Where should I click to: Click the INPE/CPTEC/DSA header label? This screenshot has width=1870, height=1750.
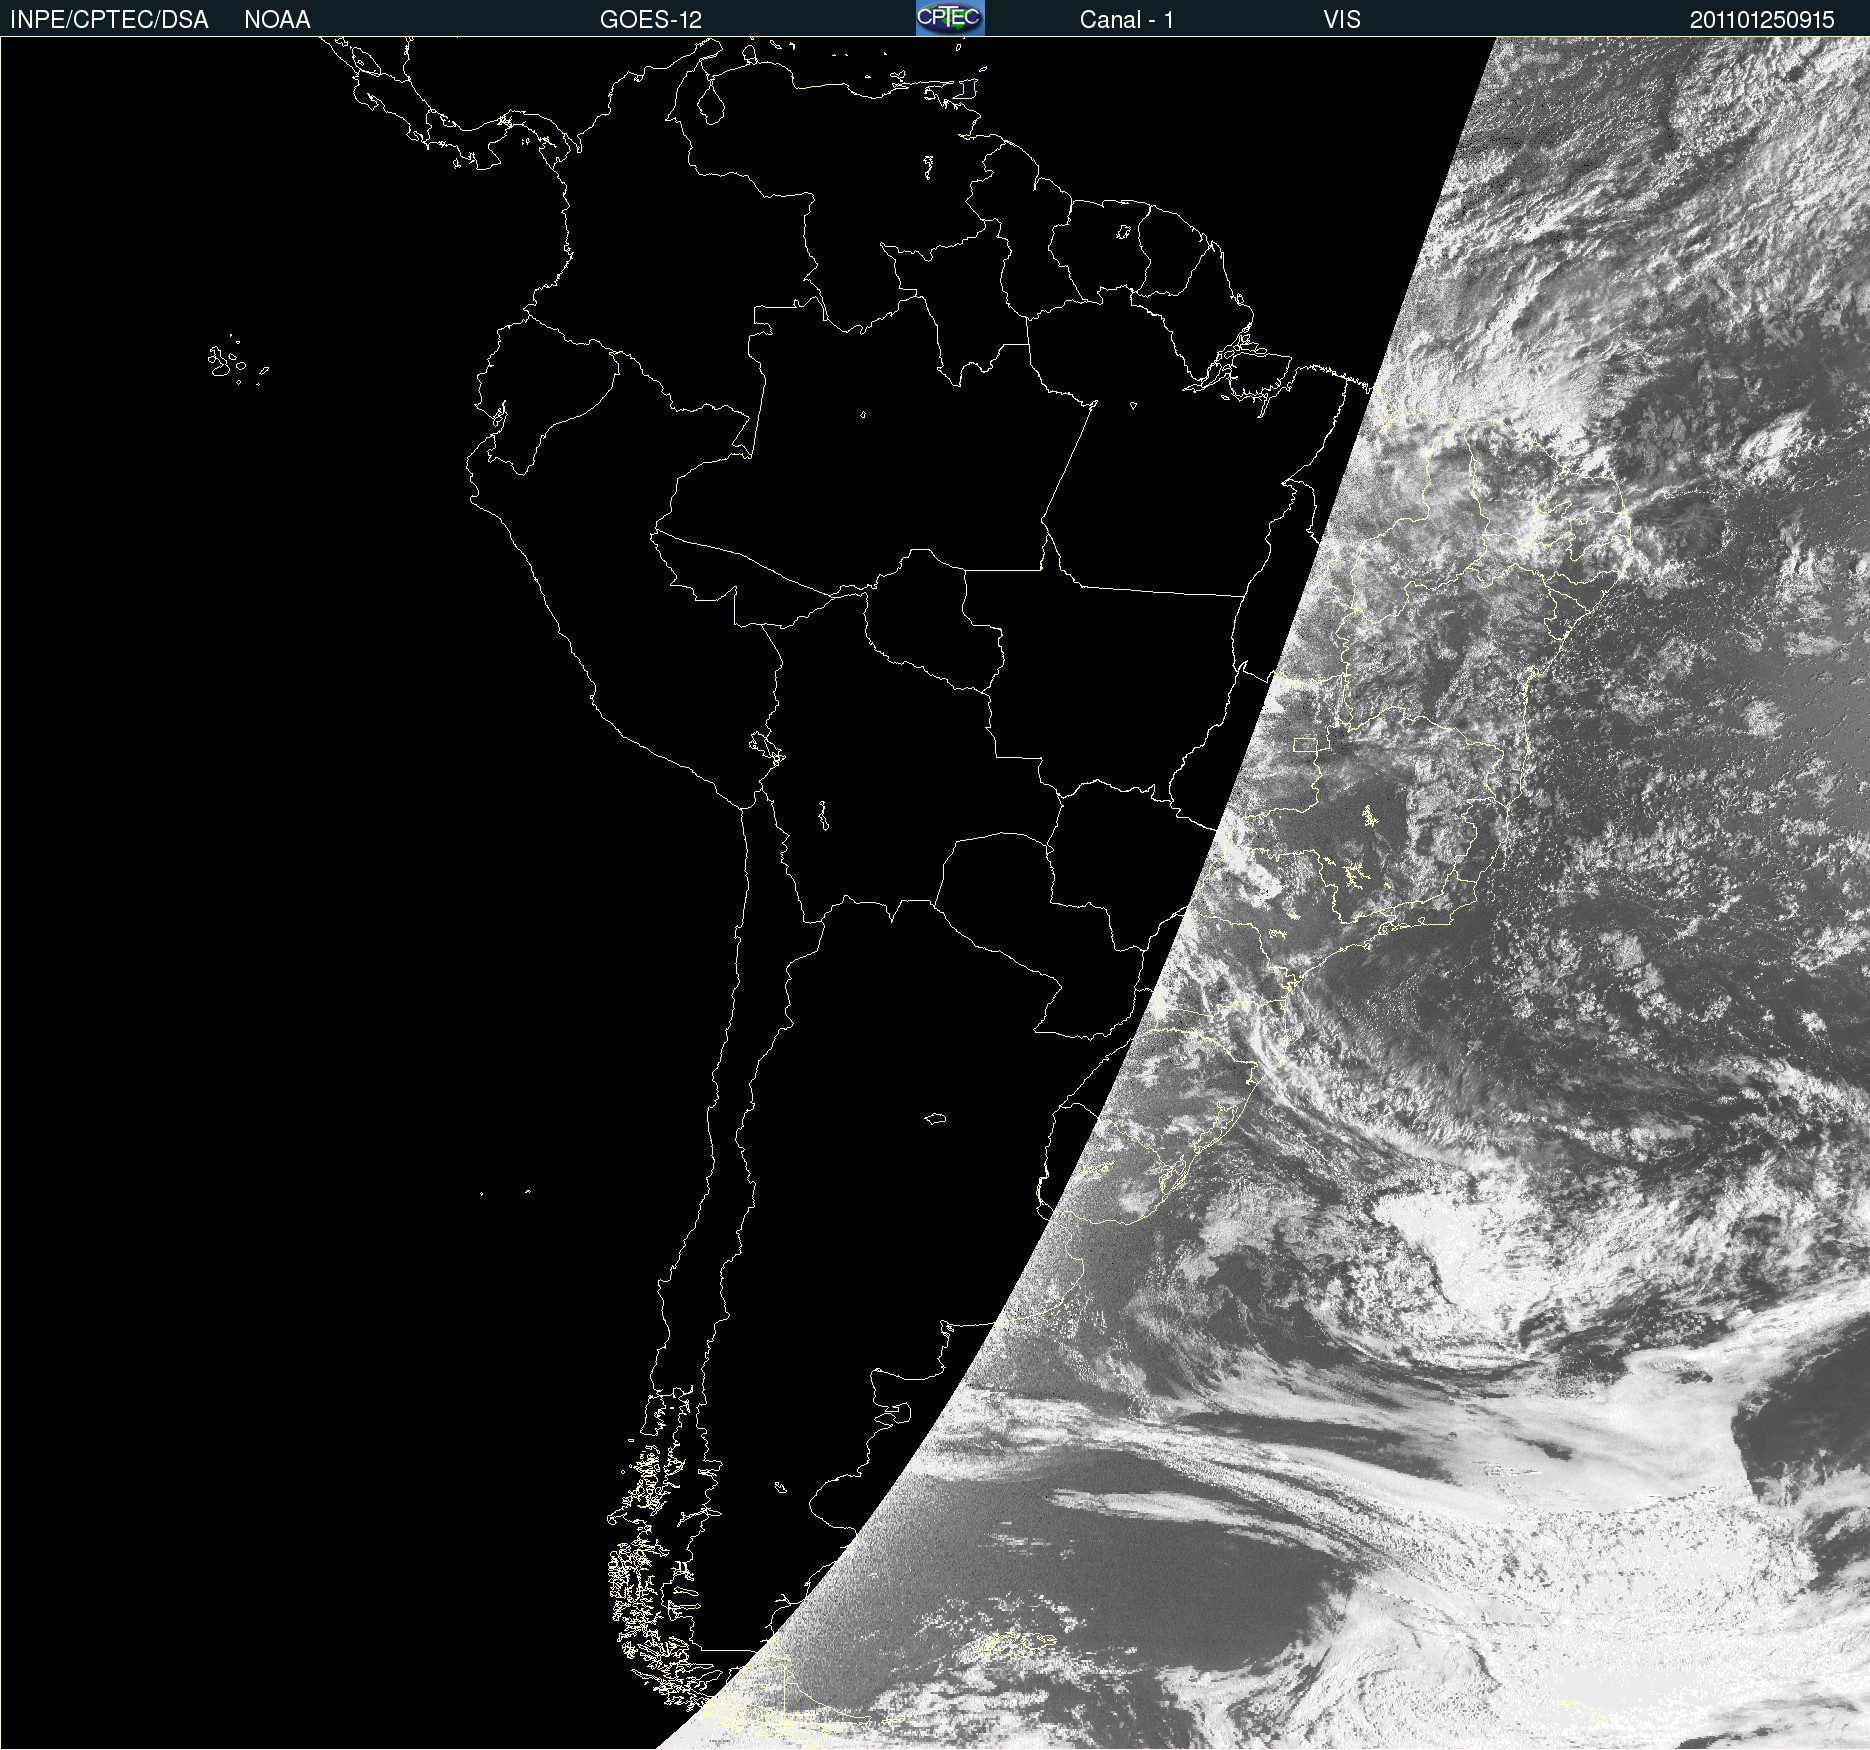click(109, 20)
